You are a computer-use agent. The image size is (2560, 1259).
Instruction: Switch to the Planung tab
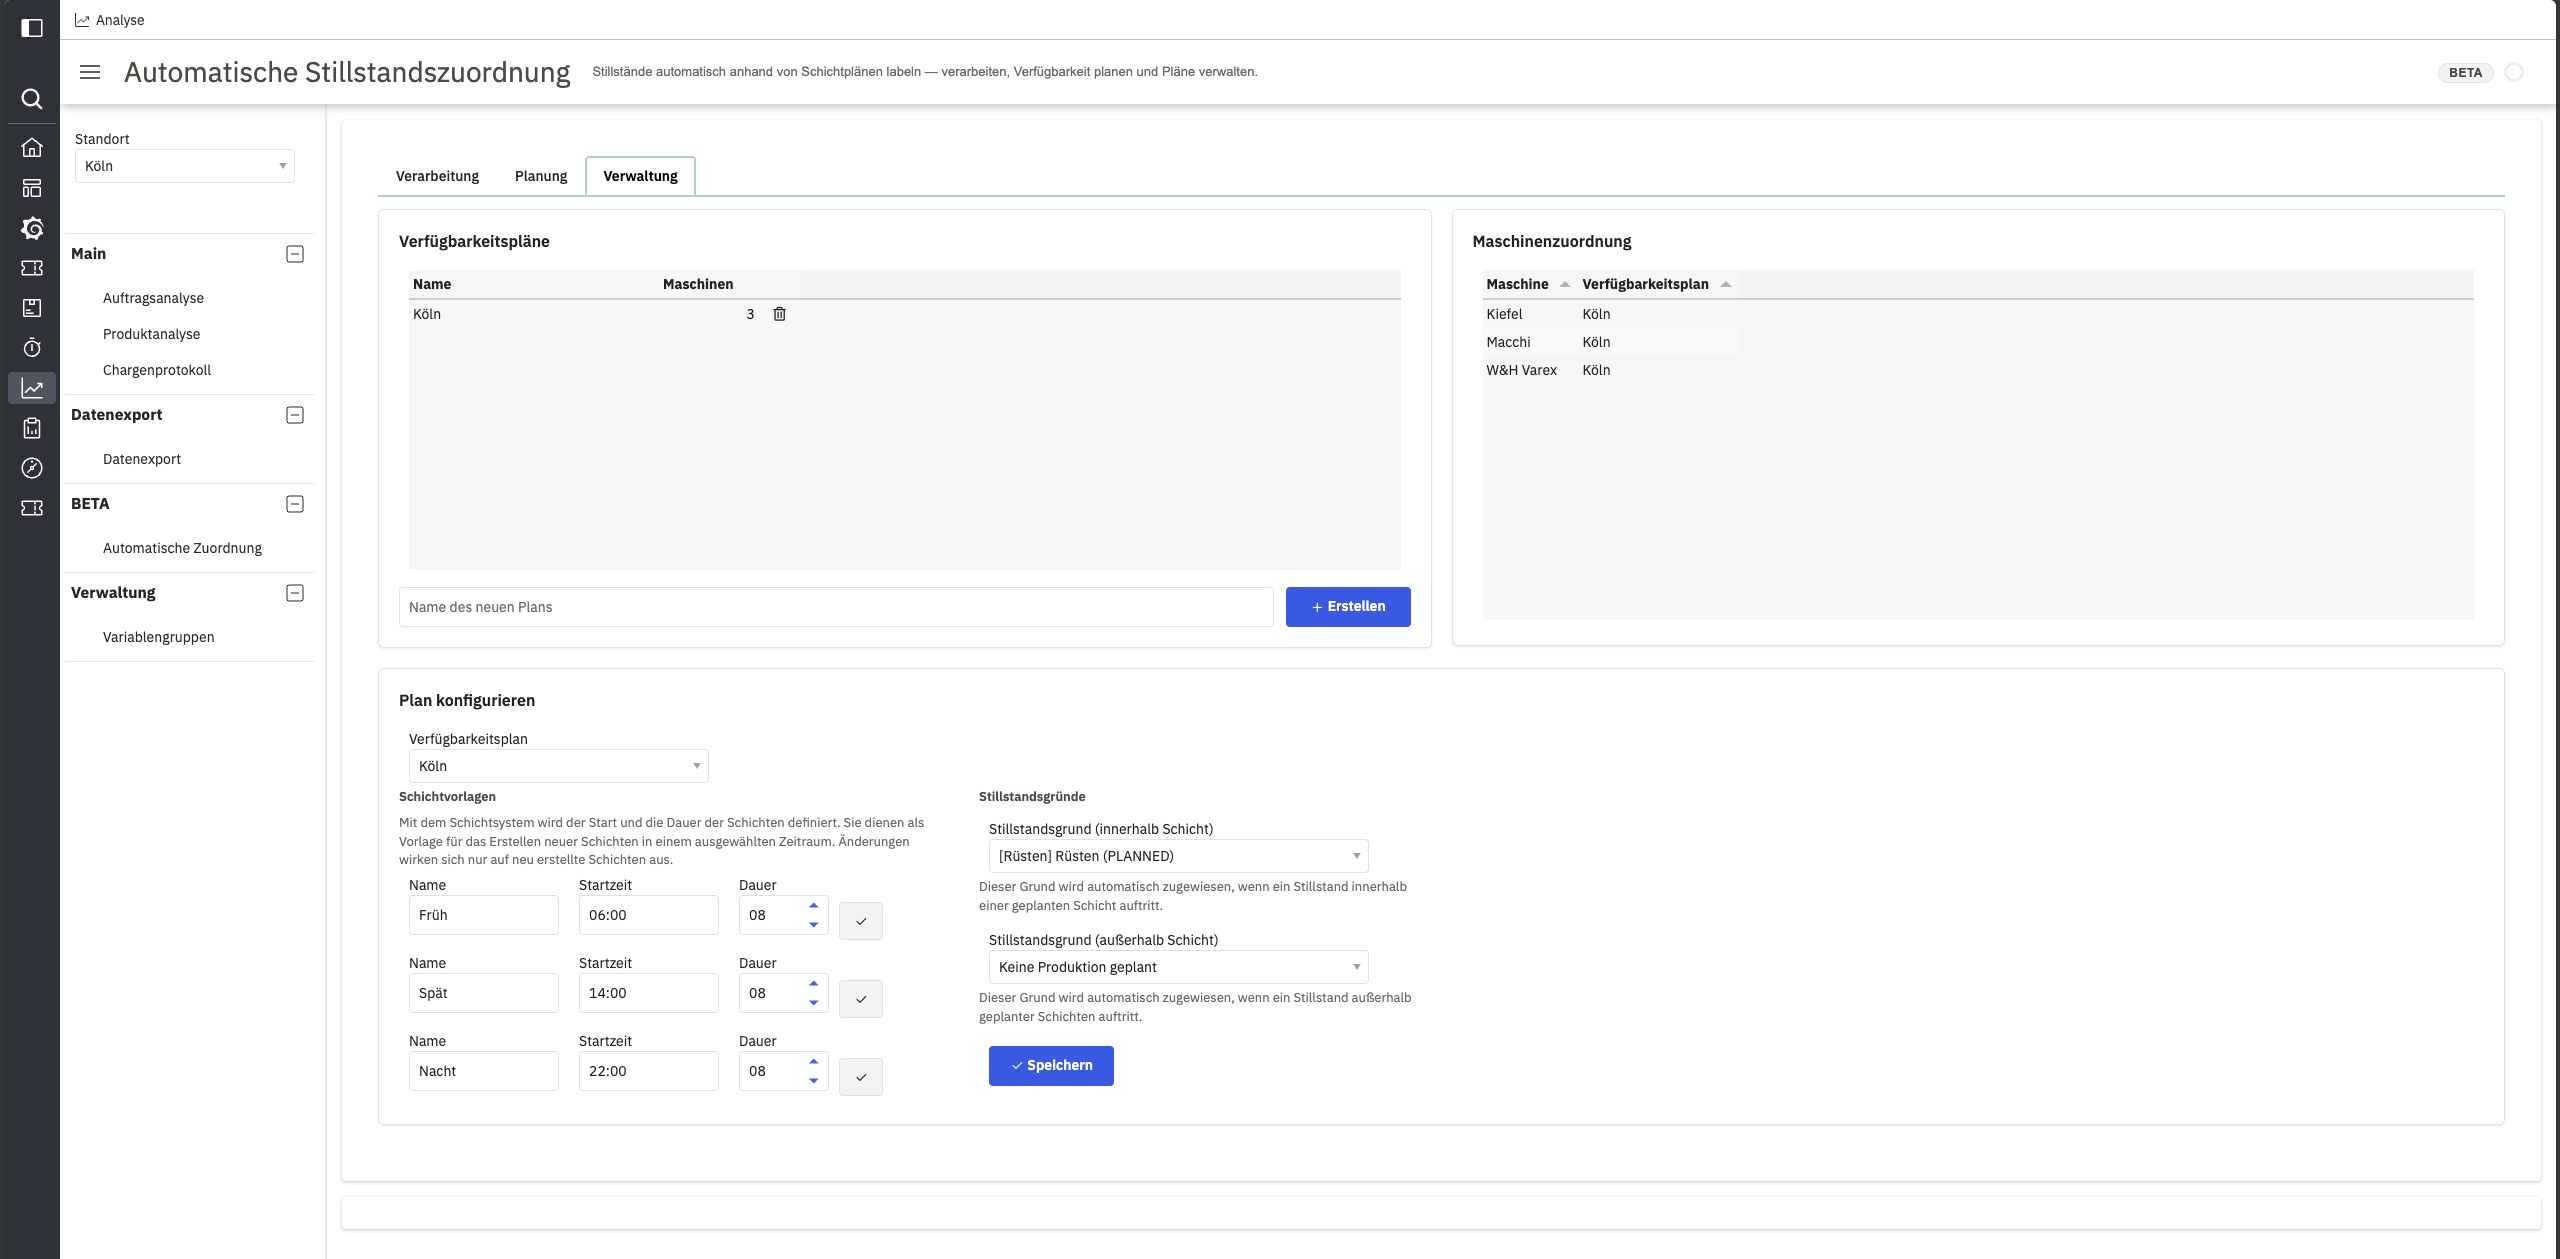click(541, 176)
